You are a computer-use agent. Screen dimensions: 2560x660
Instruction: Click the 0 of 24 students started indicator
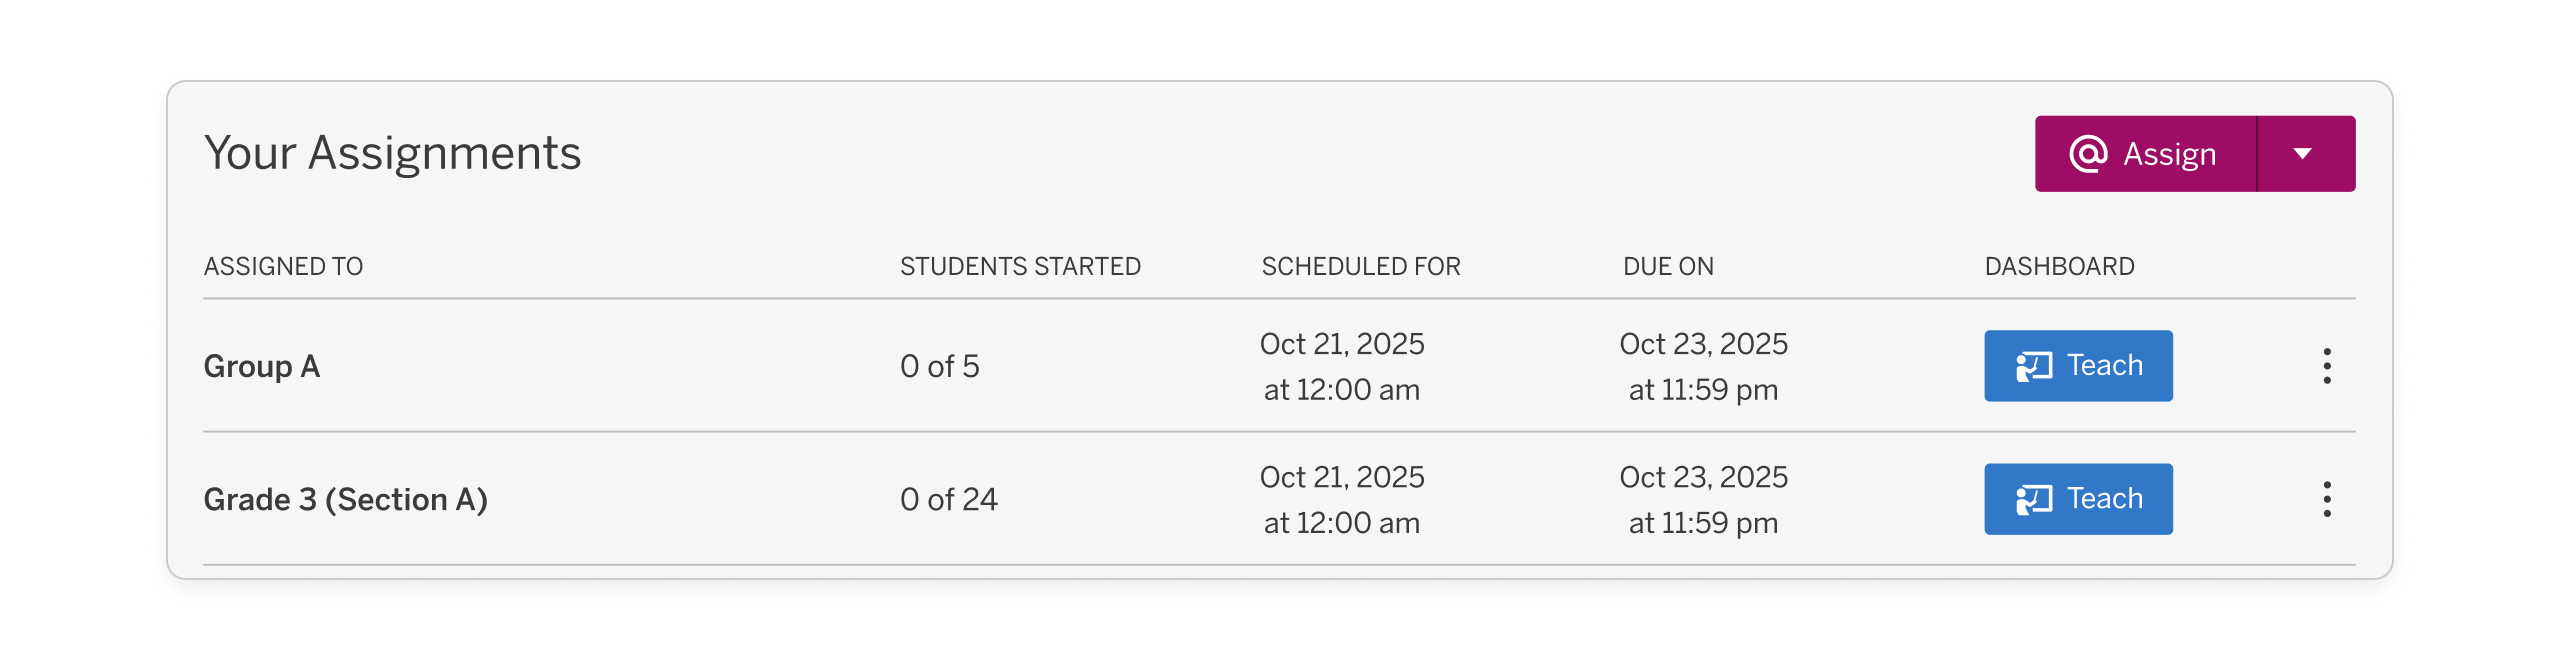pos(949,498)
